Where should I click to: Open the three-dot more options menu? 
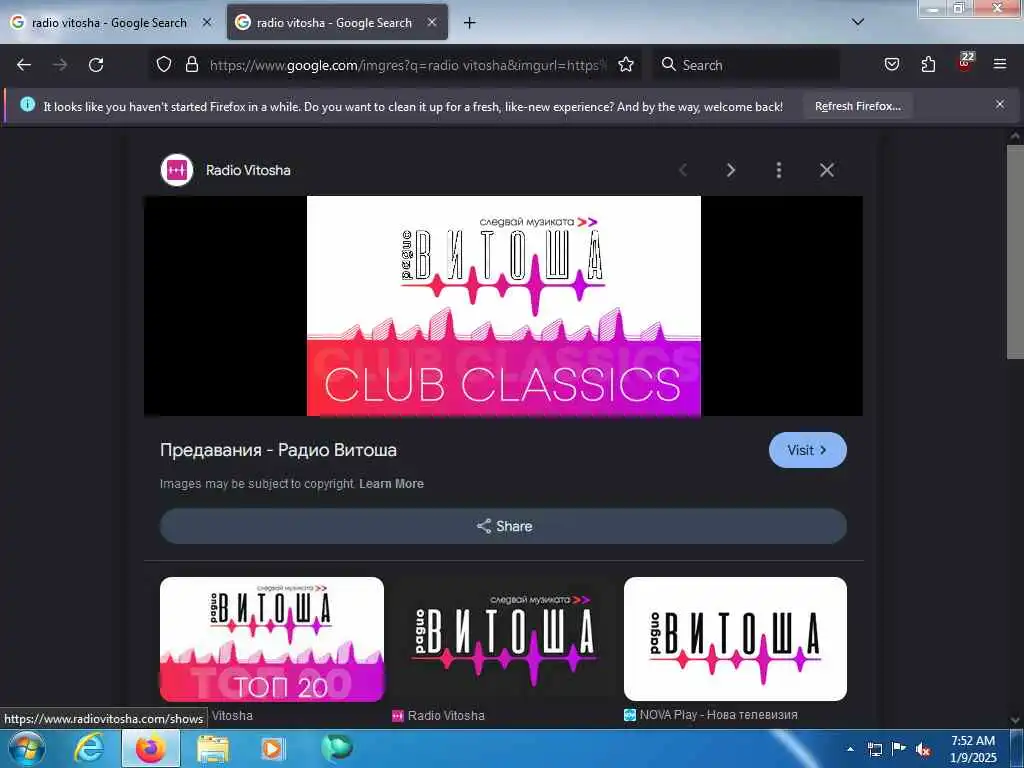778,170
